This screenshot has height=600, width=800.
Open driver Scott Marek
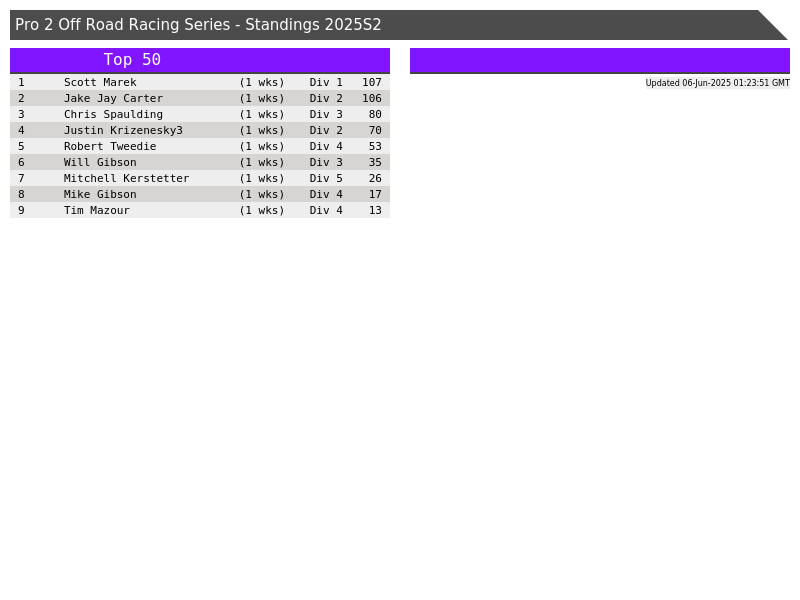tap(100, 83)
